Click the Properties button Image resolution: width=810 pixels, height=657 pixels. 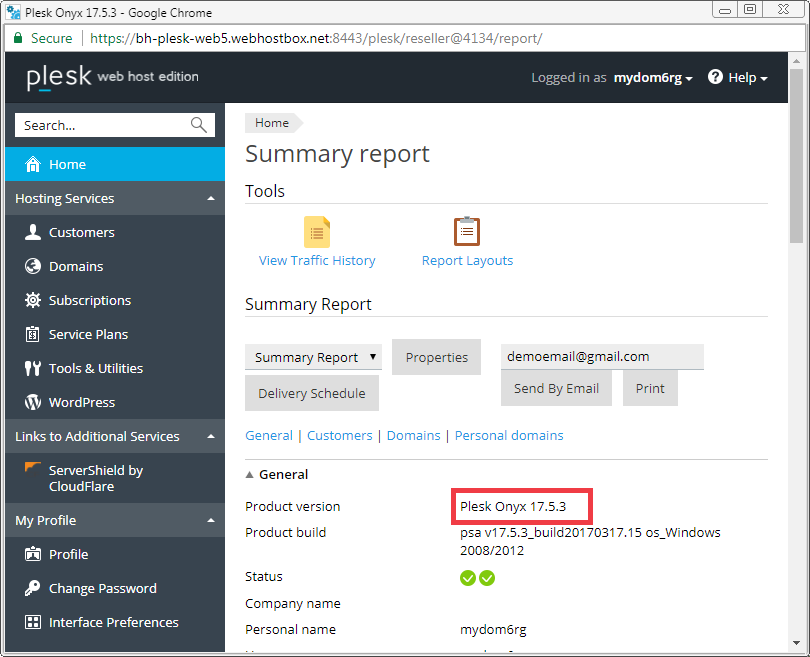(x=437, y=357)
